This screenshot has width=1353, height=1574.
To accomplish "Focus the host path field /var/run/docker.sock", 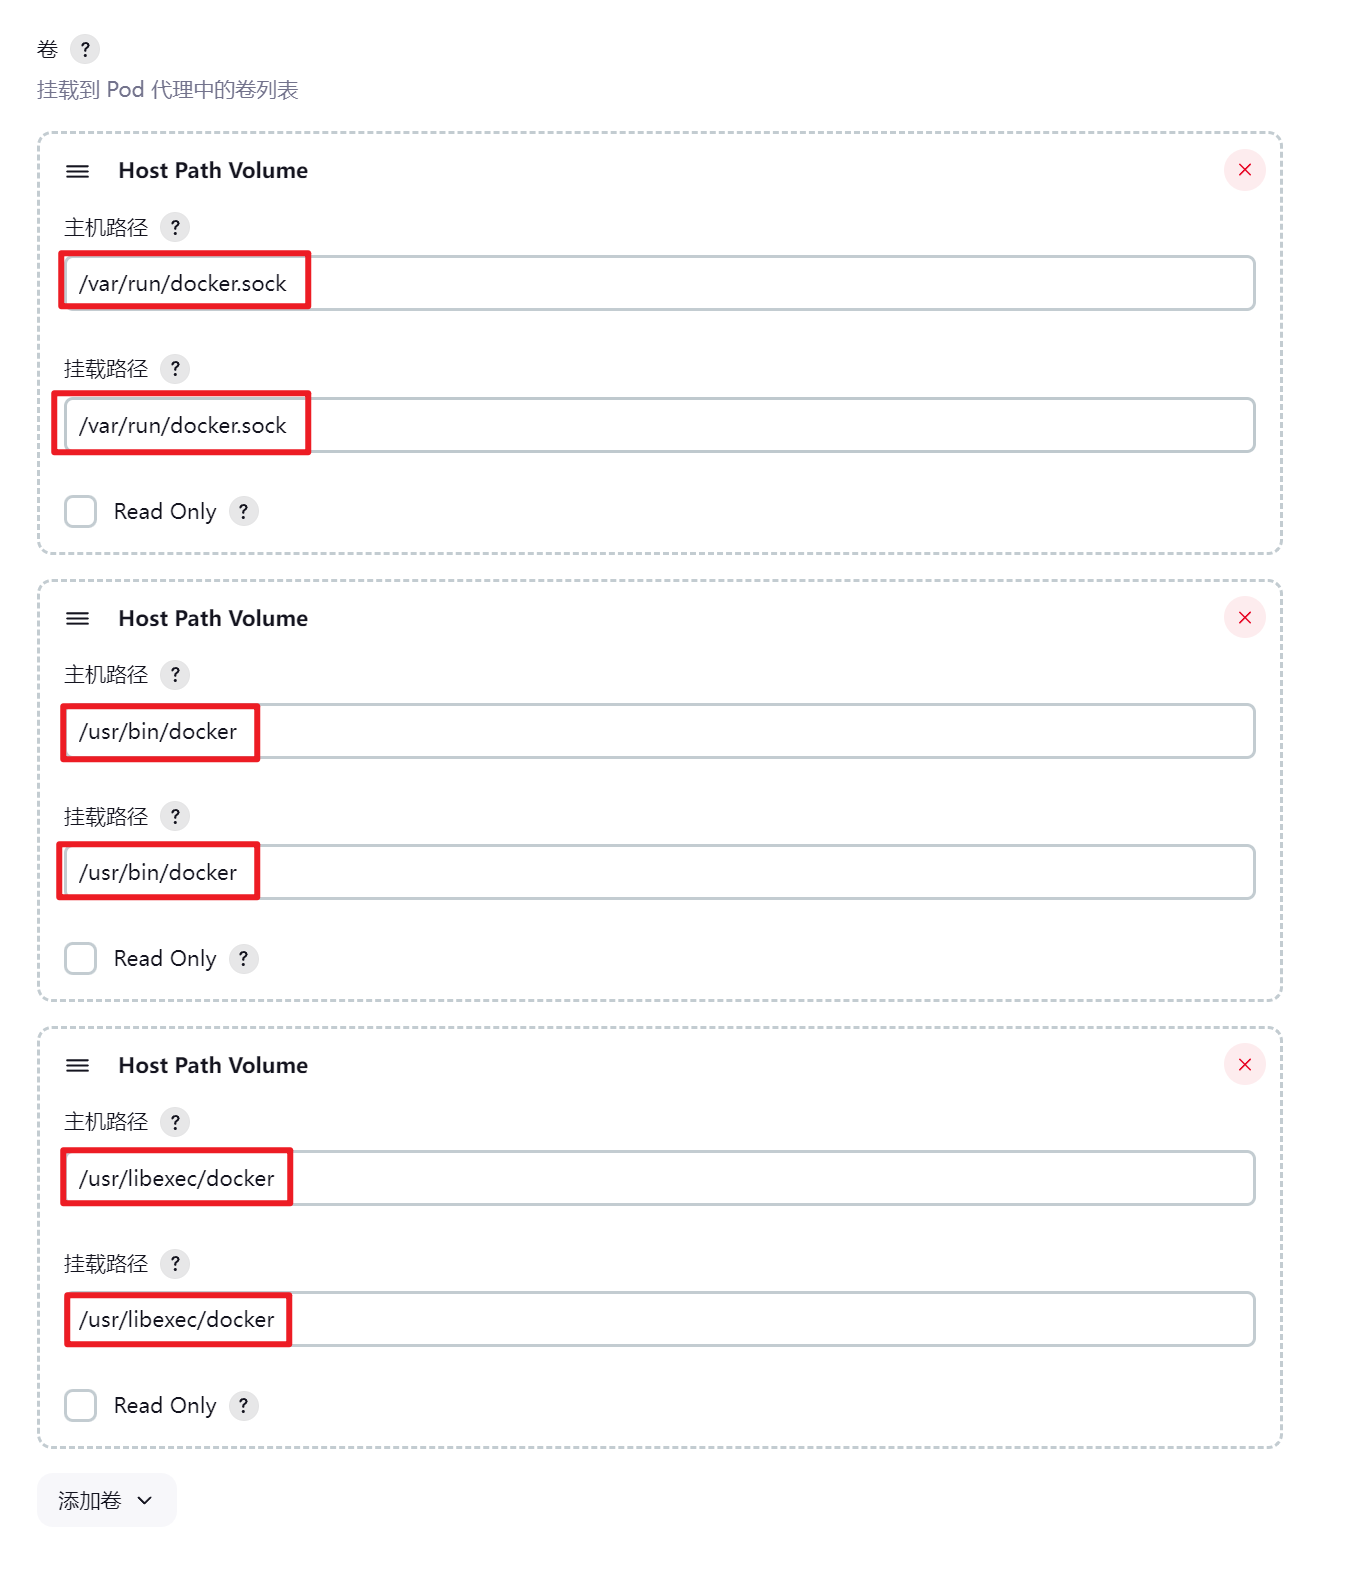I will tap(660, 283).
